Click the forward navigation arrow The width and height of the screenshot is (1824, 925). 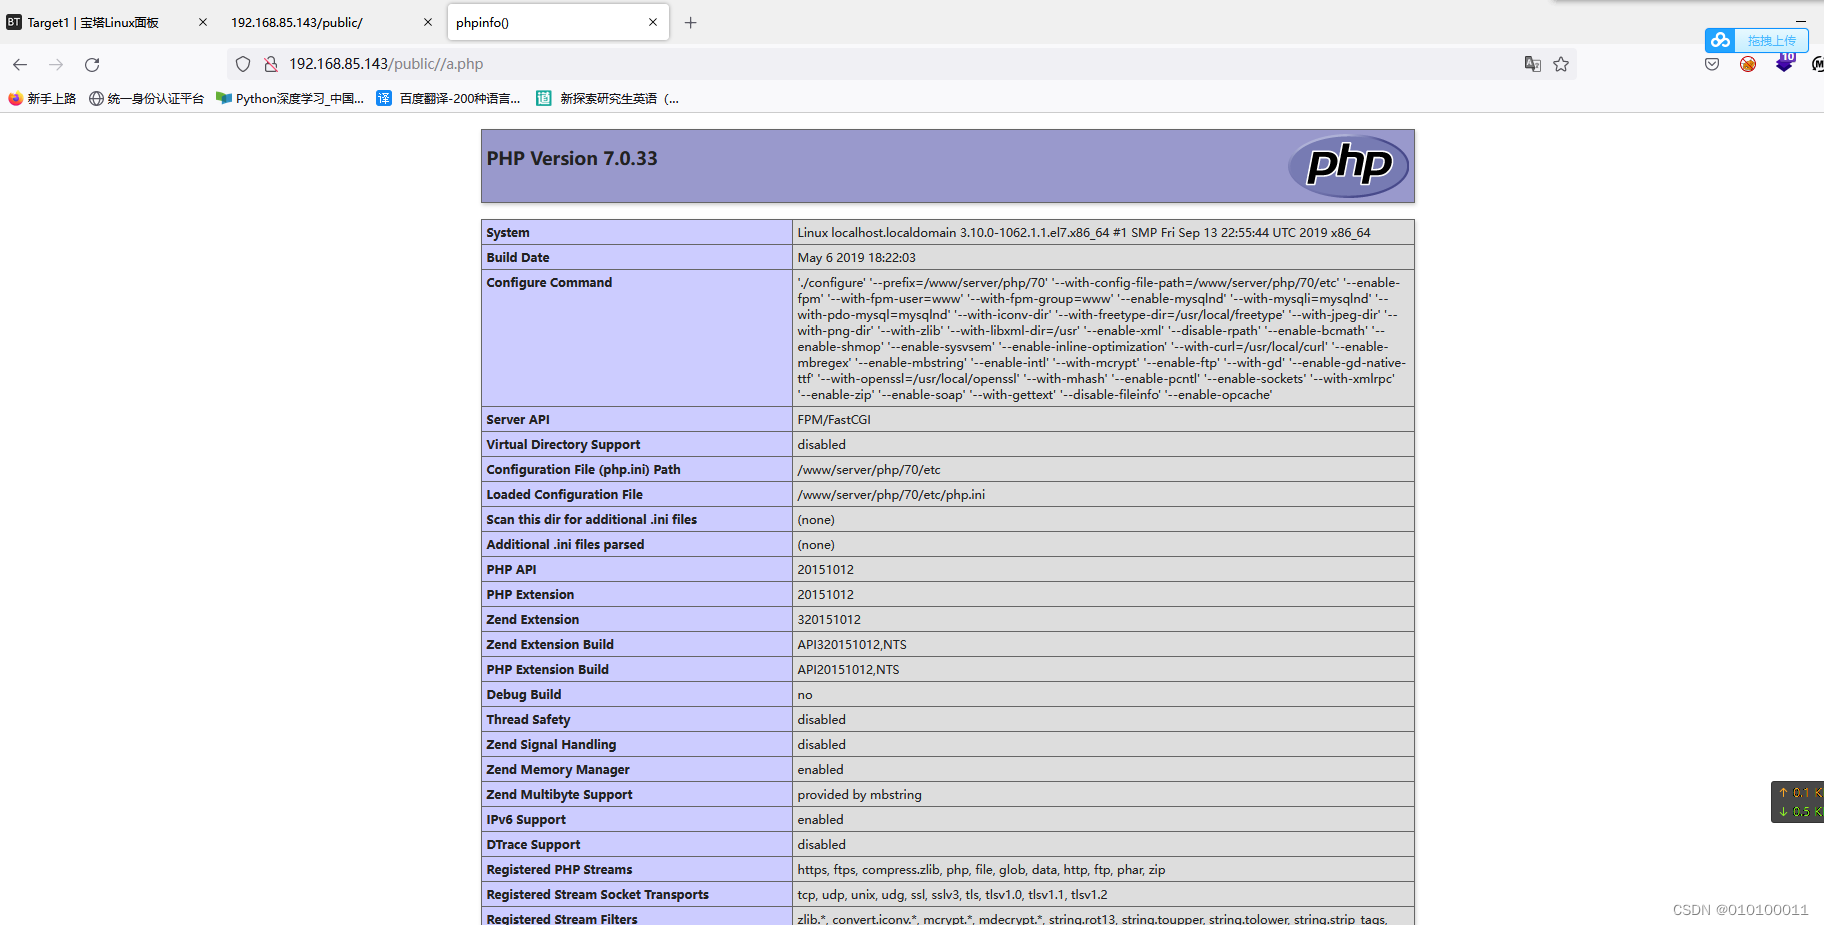pos(56,64)
